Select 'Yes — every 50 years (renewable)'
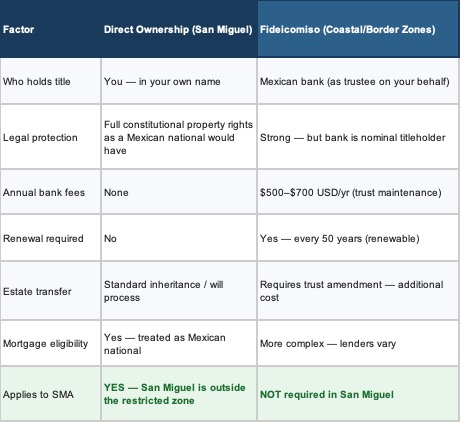Image resolution: width=460 pixels, height=422 pixels. click(340, 238)
